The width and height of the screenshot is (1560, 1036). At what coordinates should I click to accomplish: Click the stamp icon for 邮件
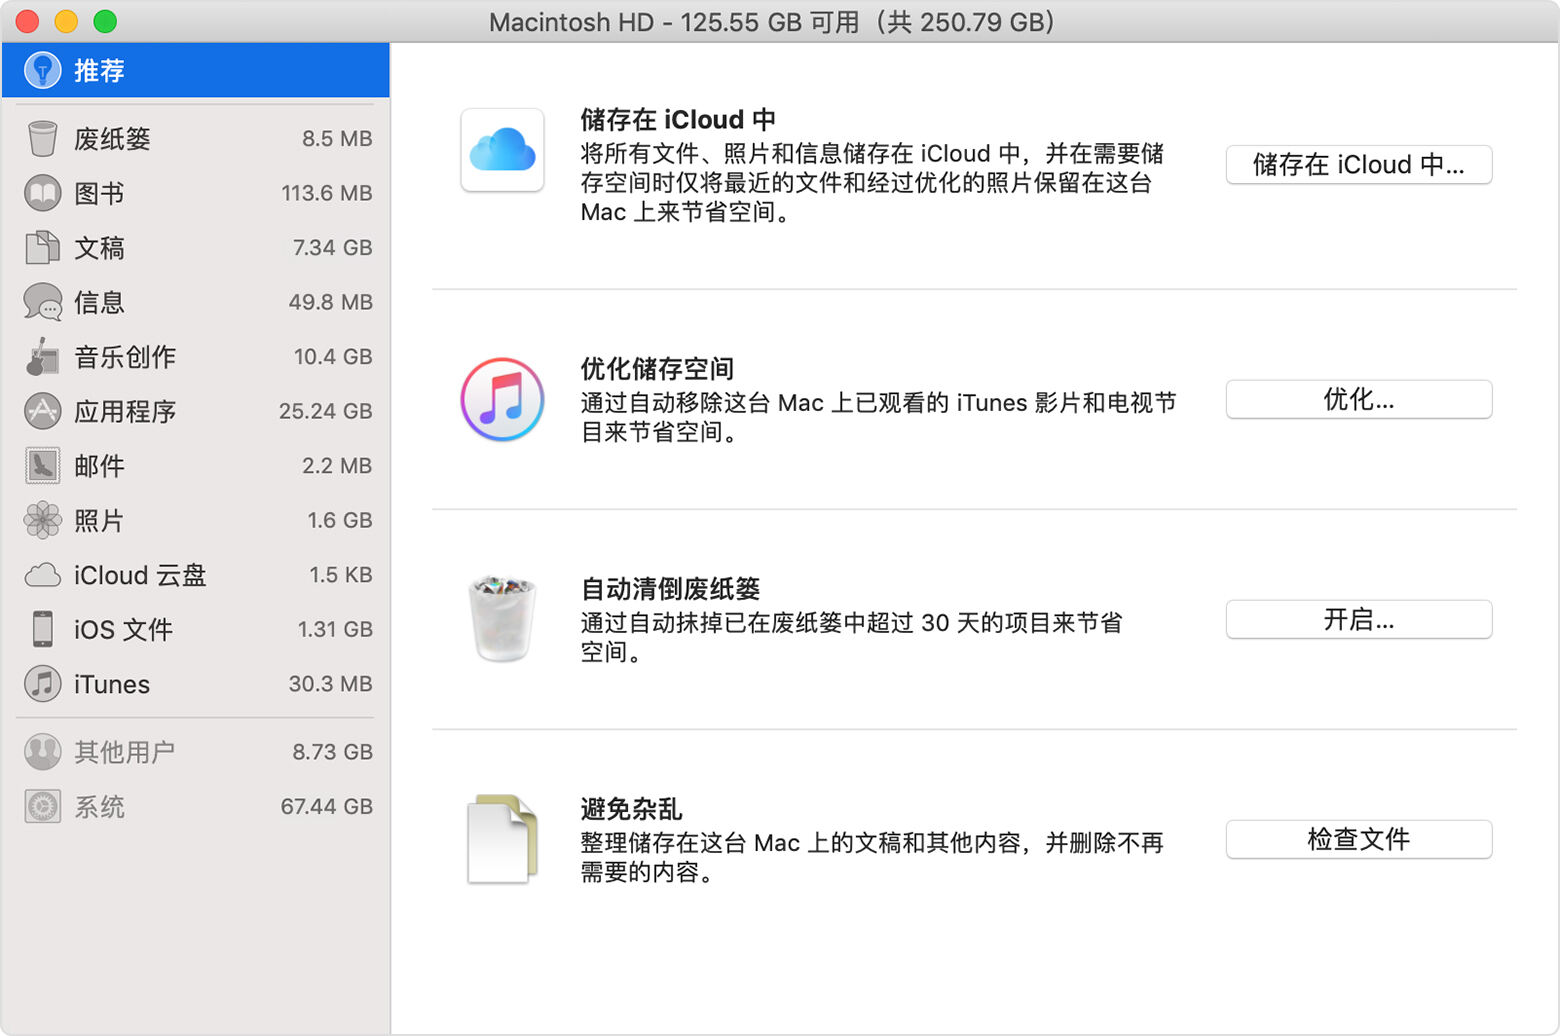point(42,465)
